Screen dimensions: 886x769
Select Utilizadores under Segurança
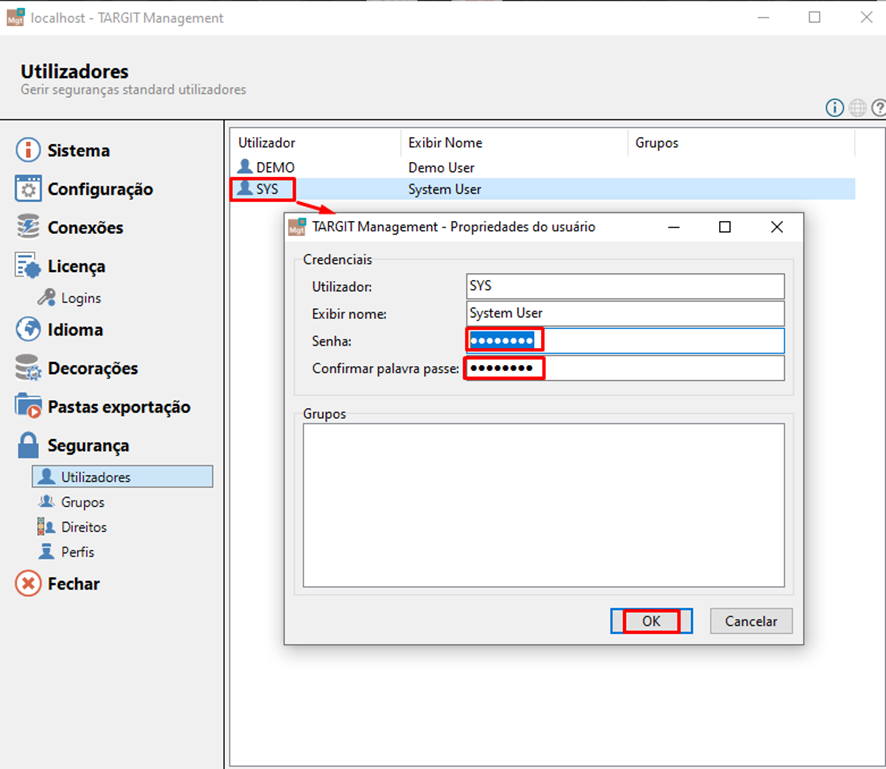tap(123, 477)
